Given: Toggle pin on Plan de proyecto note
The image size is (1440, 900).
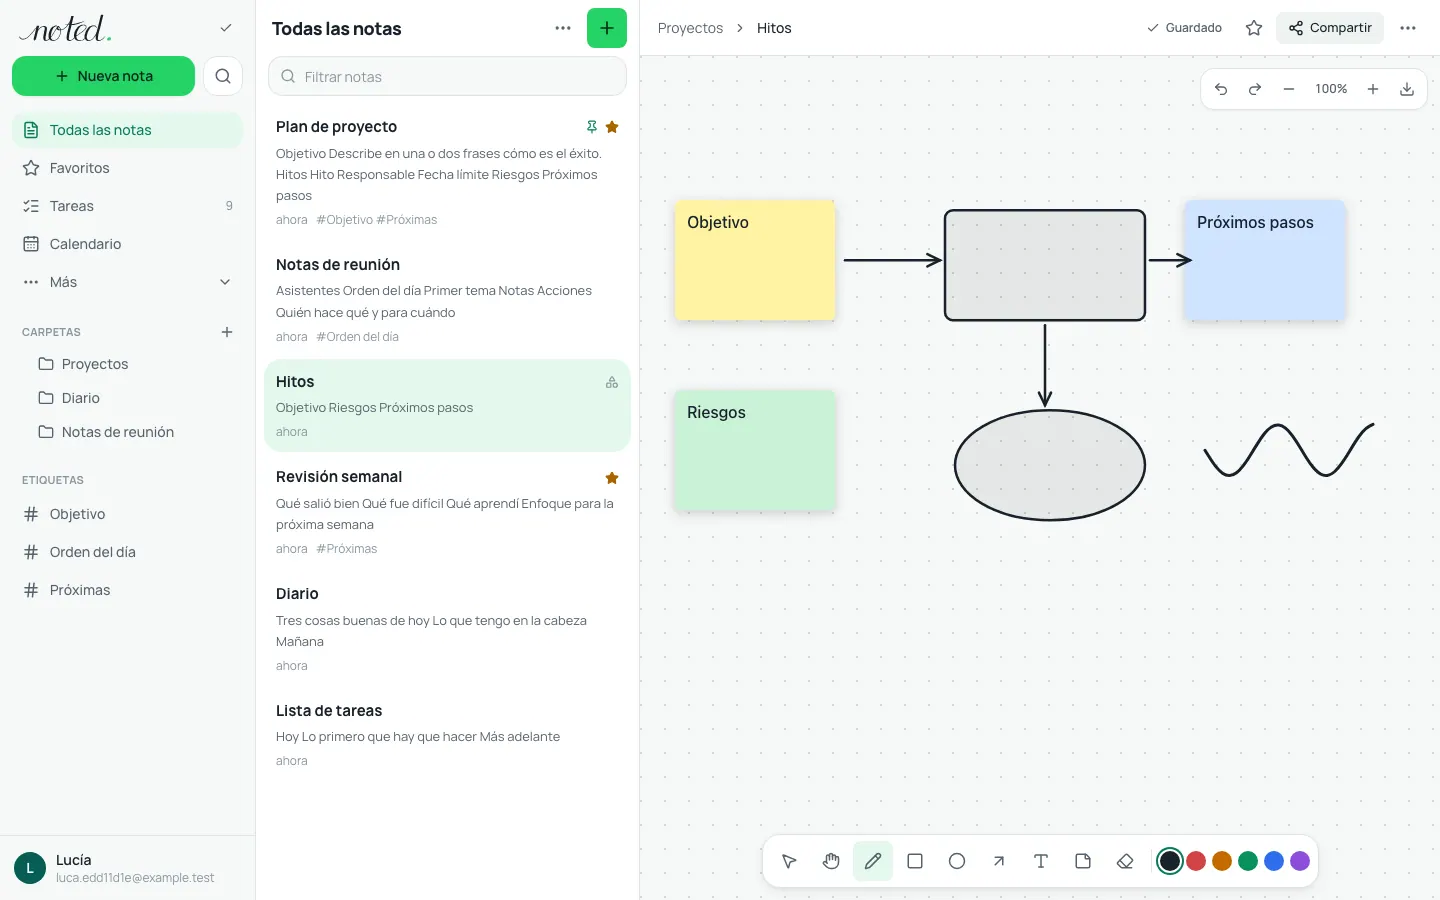Looking at the screenshot, I should 592,127.
